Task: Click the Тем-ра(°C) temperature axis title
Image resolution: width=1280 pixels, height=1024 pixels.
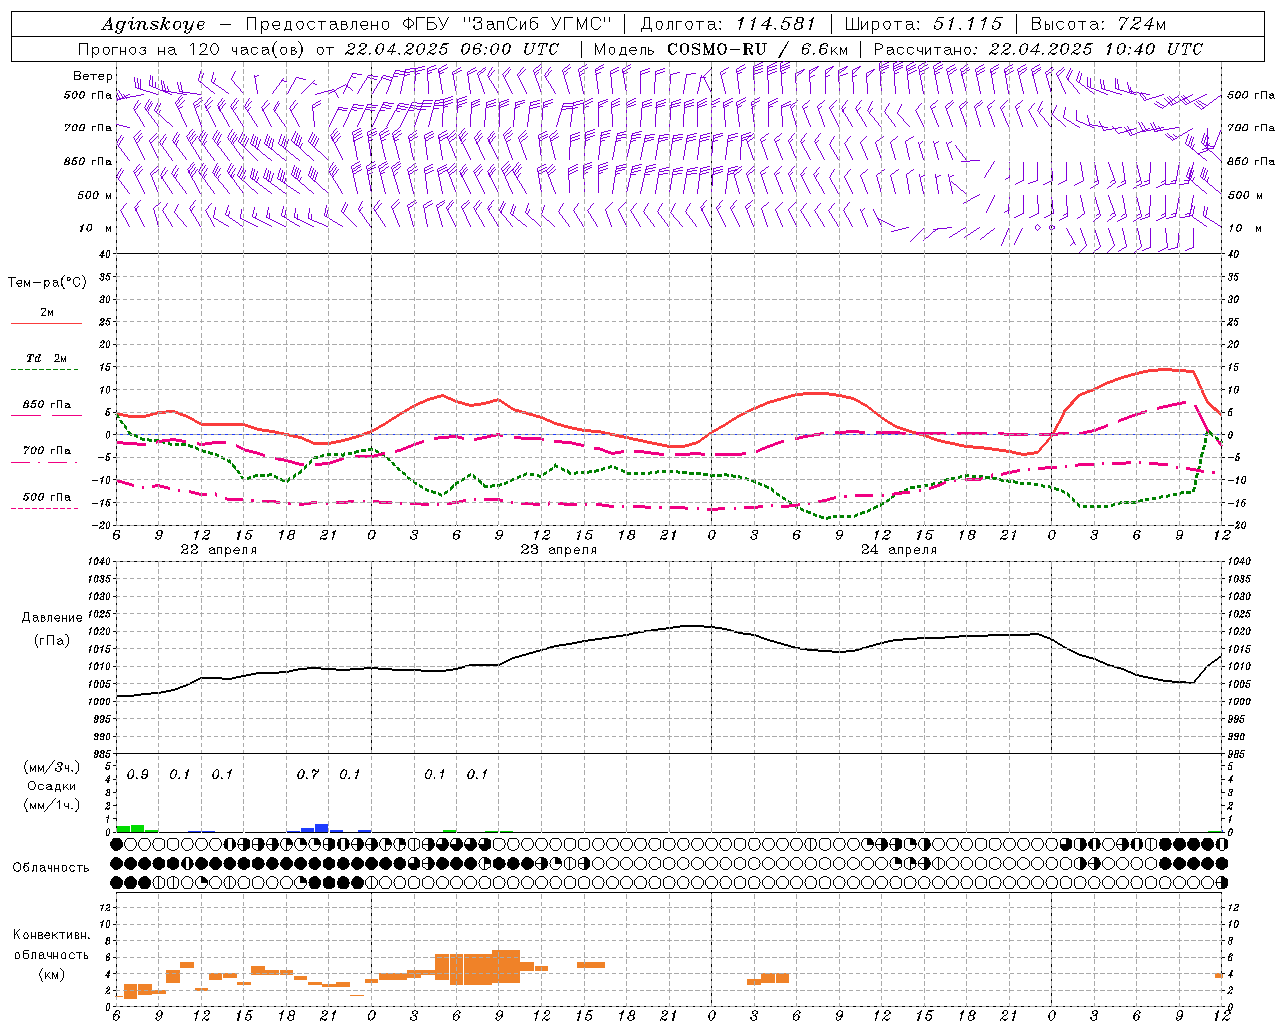Action: click(x=47, y=283)
